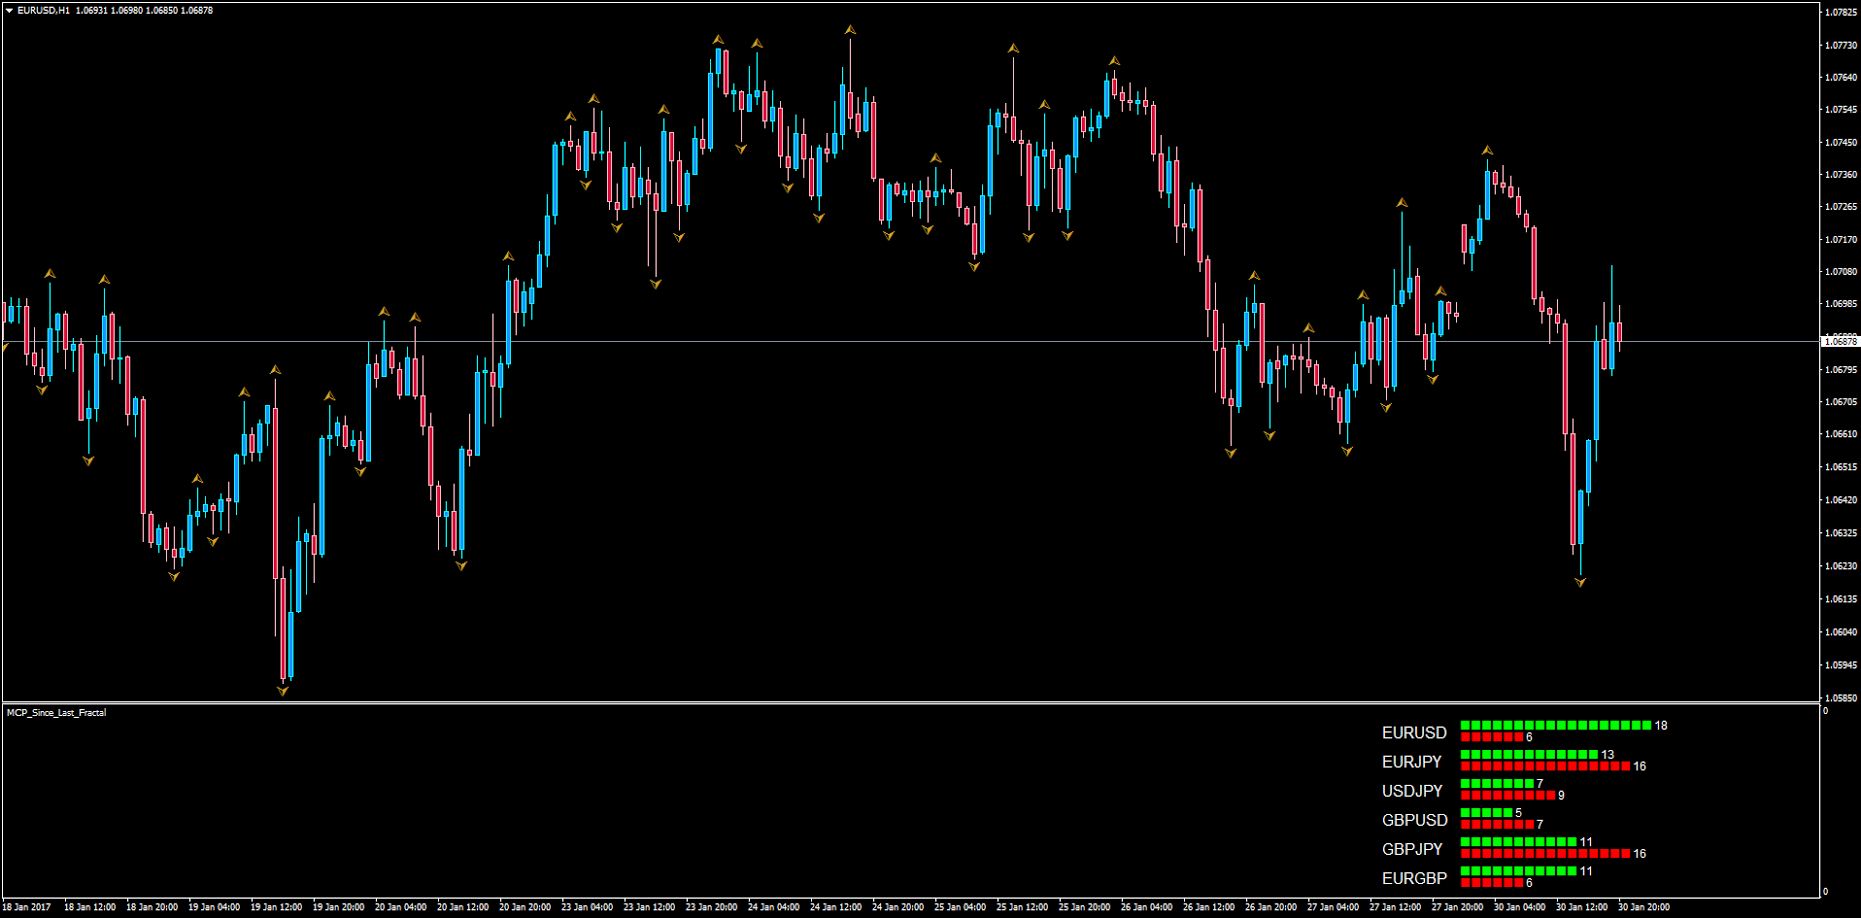Viewport: 1861px width, 918px height.
Task: Click the green EURJPY bar showing 13
Action: 1530,754
